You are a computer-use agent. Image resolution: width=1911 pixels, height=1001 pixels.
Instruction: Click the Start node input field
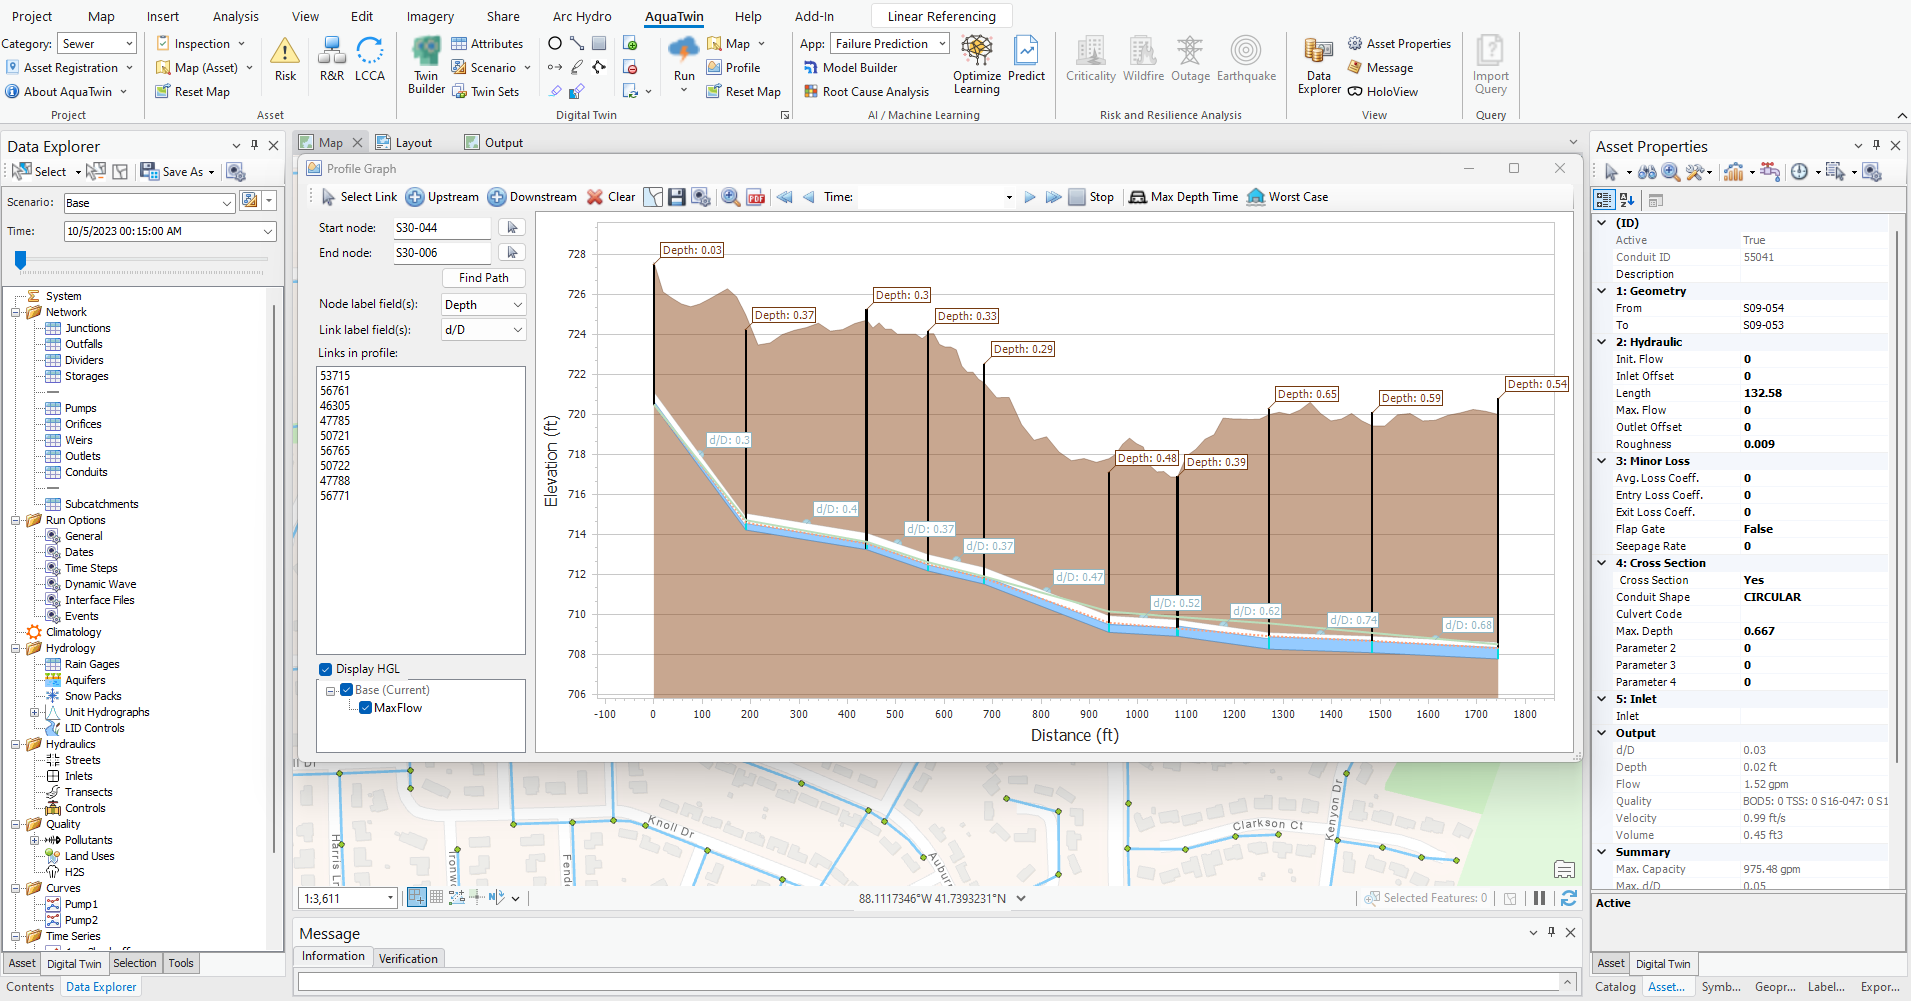tap(440, 228)
